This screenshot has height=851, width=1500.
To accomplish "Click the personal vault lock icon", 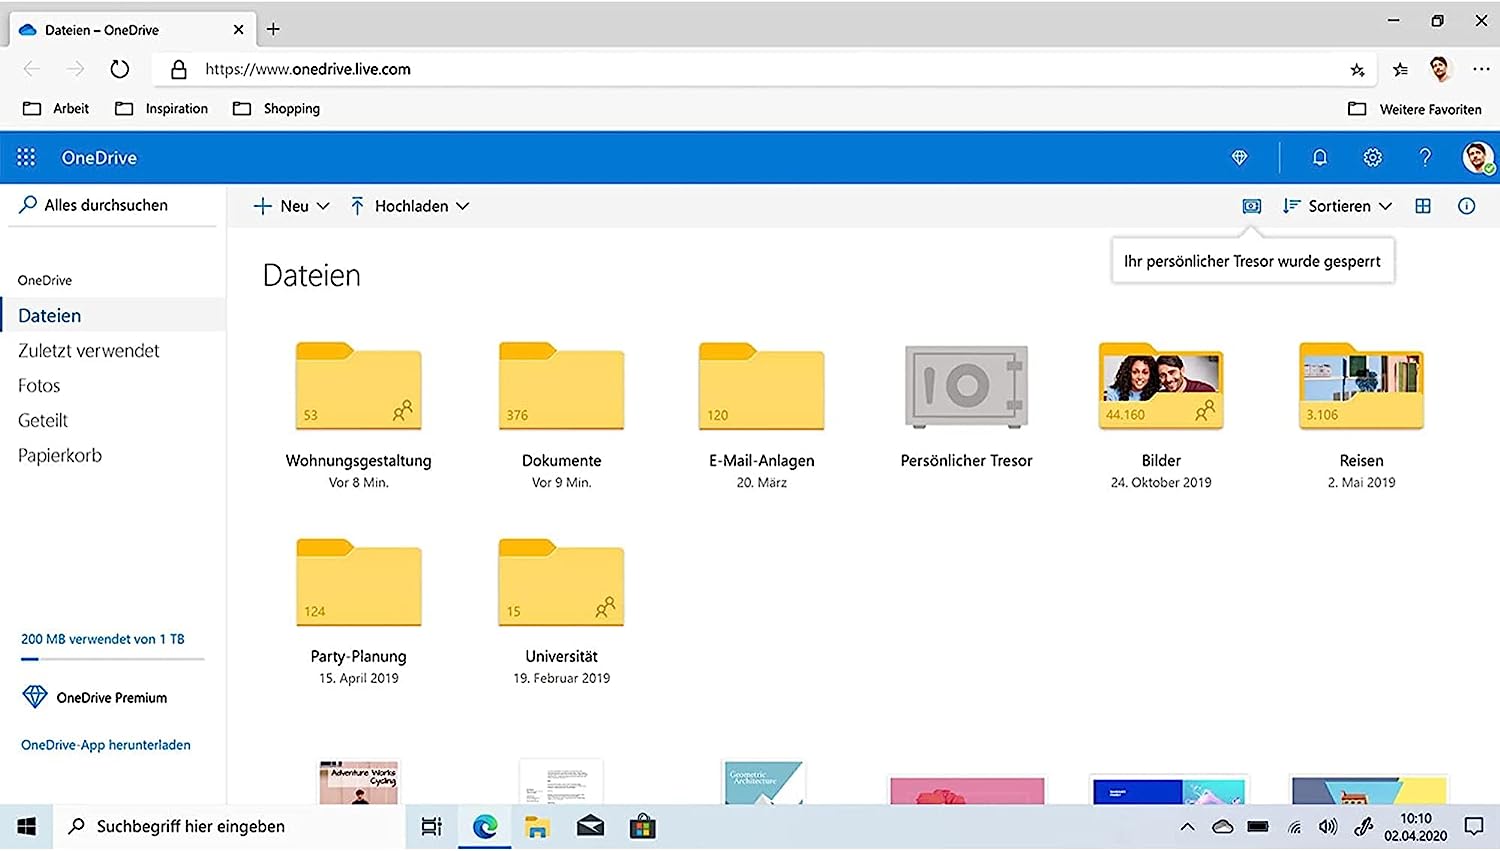I will (1252, 206).
